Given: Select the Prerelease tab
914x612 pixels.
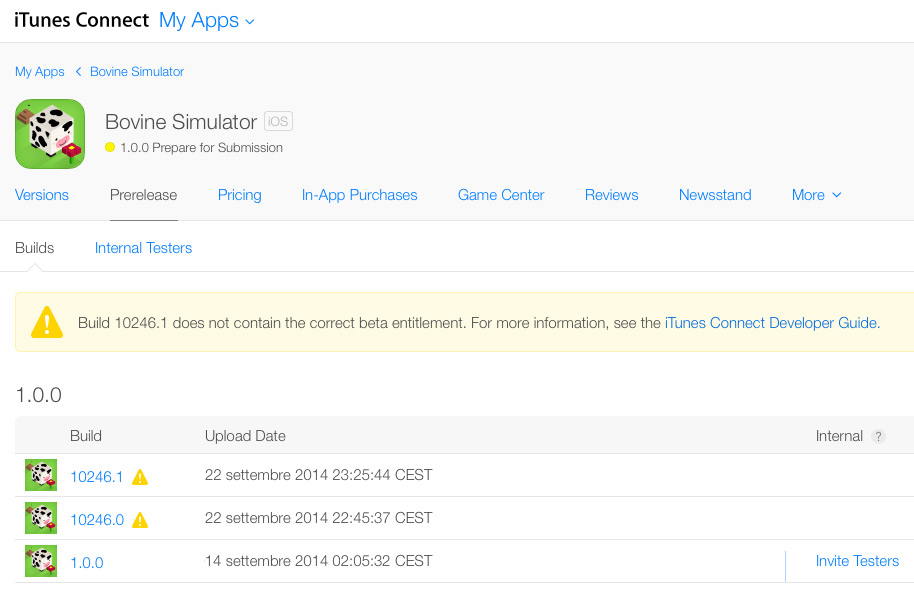Looking at the screenshot, I should [x=143, y=195].
